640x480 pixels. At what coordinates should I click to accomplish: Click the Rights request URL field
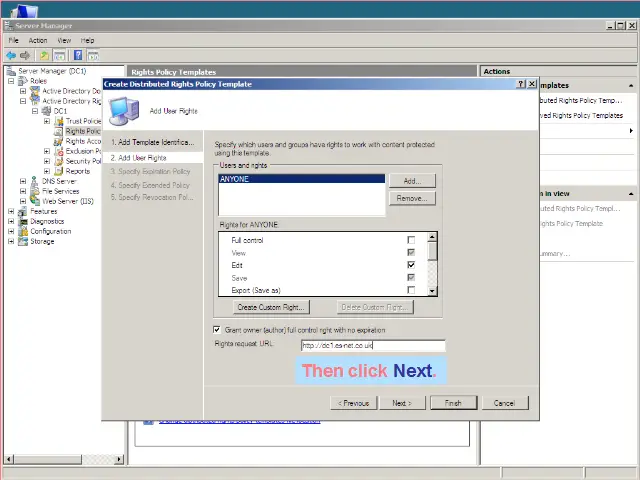pos(373,345)
